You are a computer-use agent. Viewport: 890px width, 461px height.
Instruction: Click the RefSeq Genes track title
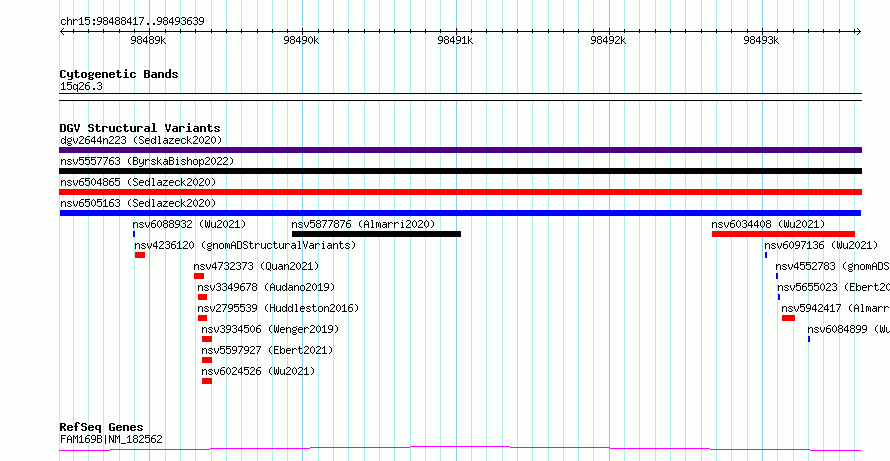click(102, 428)
